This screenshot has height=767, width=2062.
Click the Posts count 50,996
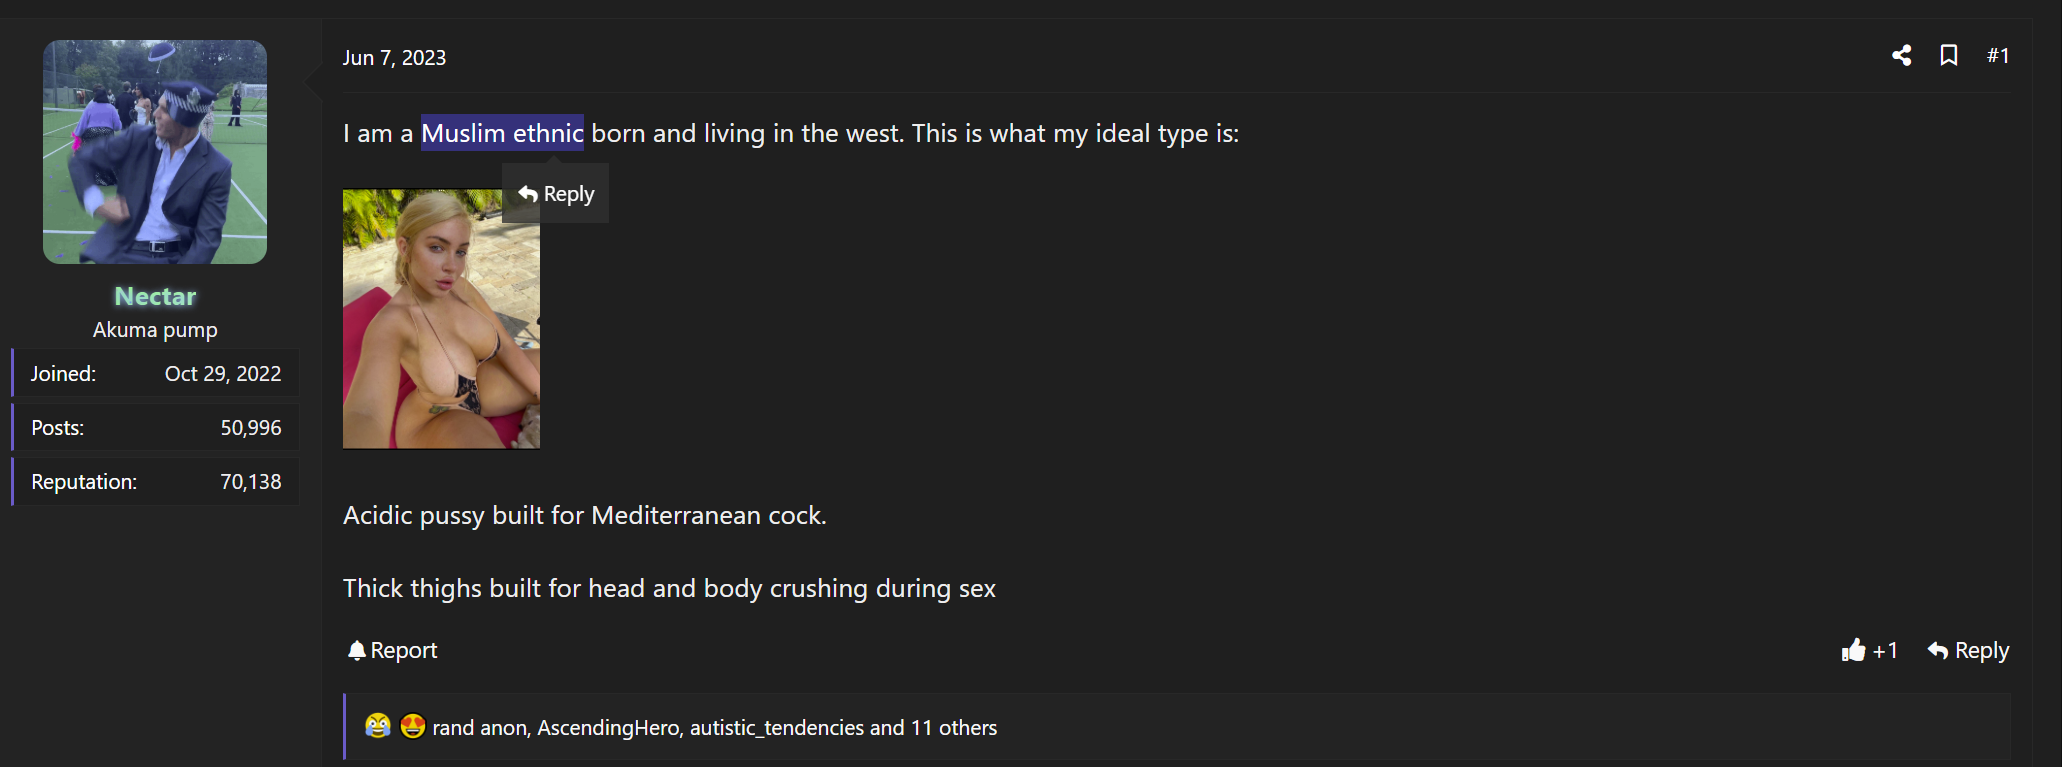(250, 428)
